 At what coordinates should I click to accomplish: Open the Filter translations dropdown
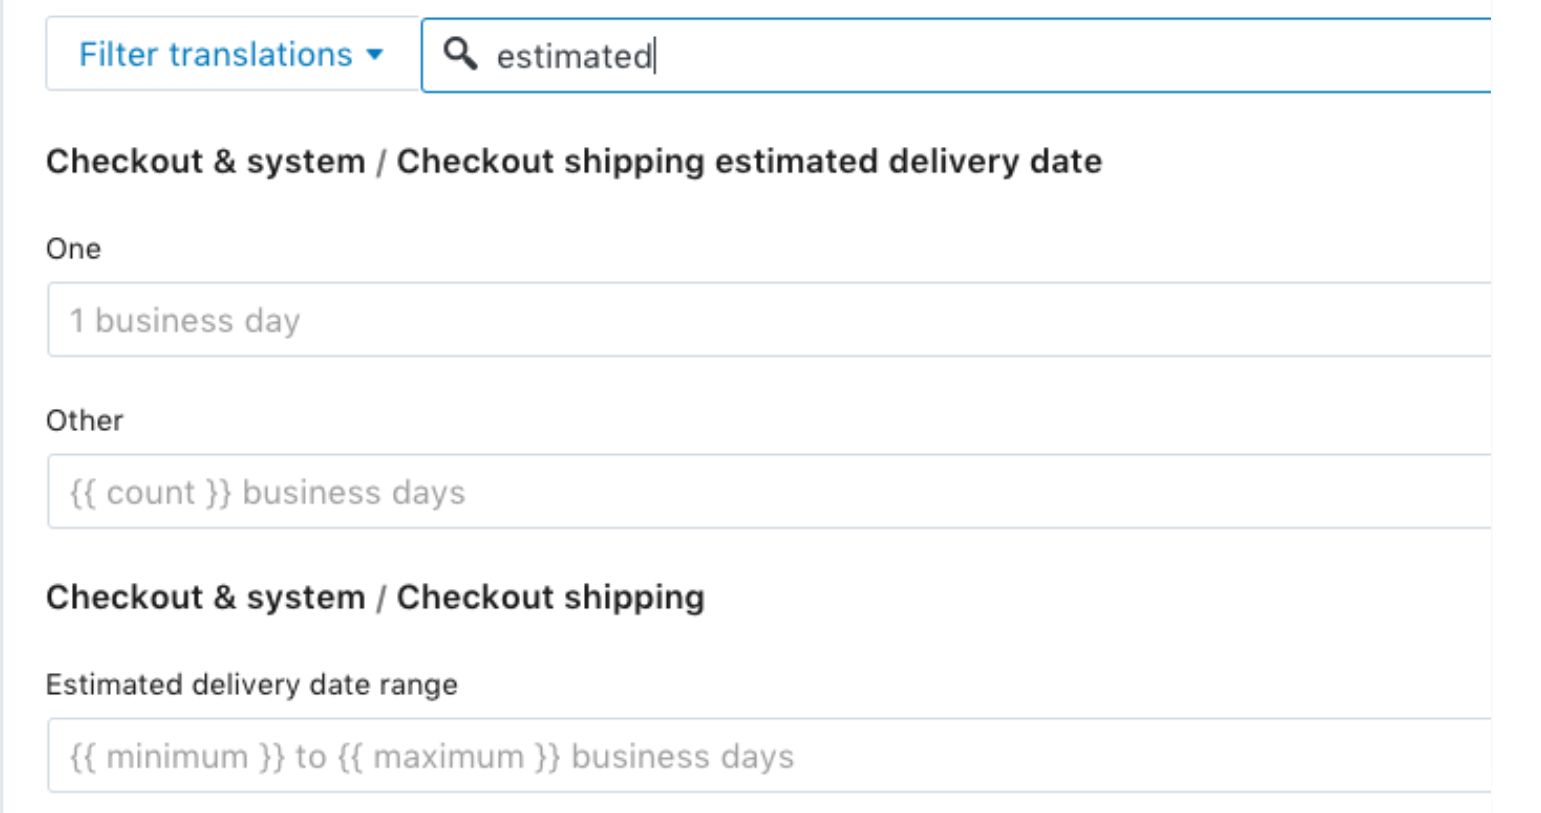click(232, 54)
